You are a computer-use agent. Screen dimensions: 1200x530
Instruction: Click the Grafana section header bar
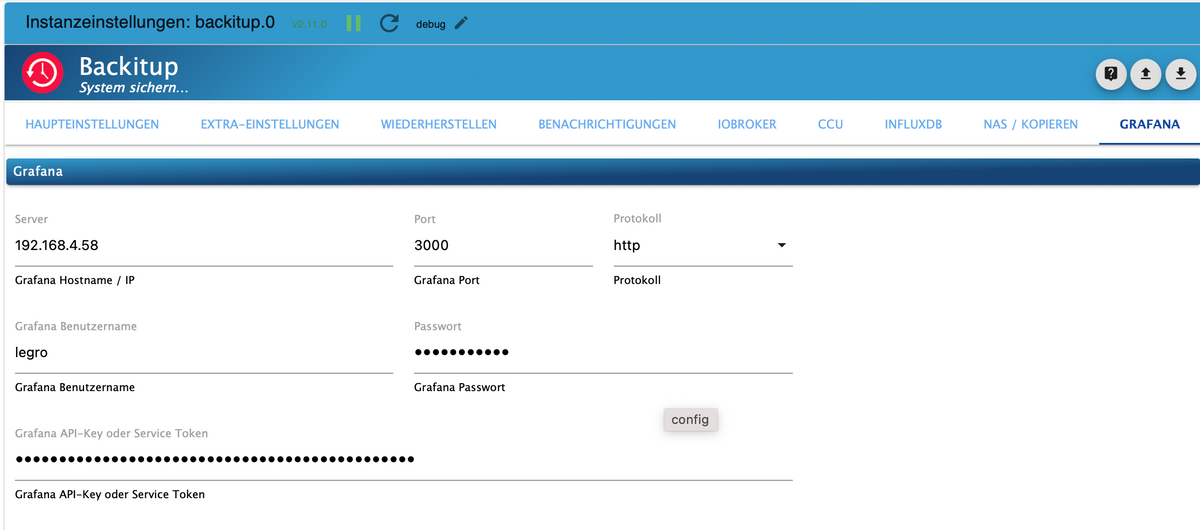pyautogui.click(x=602, y=172)
